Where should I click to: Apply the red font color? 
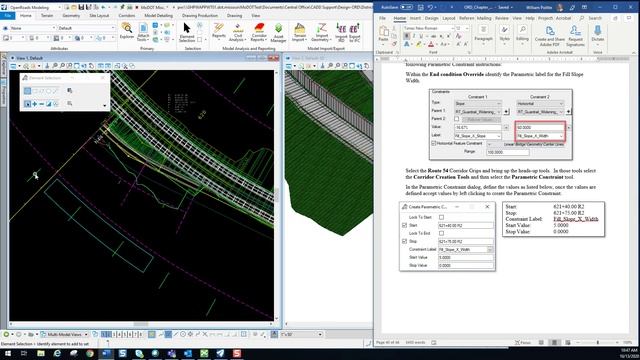click(x=431, y=44)
